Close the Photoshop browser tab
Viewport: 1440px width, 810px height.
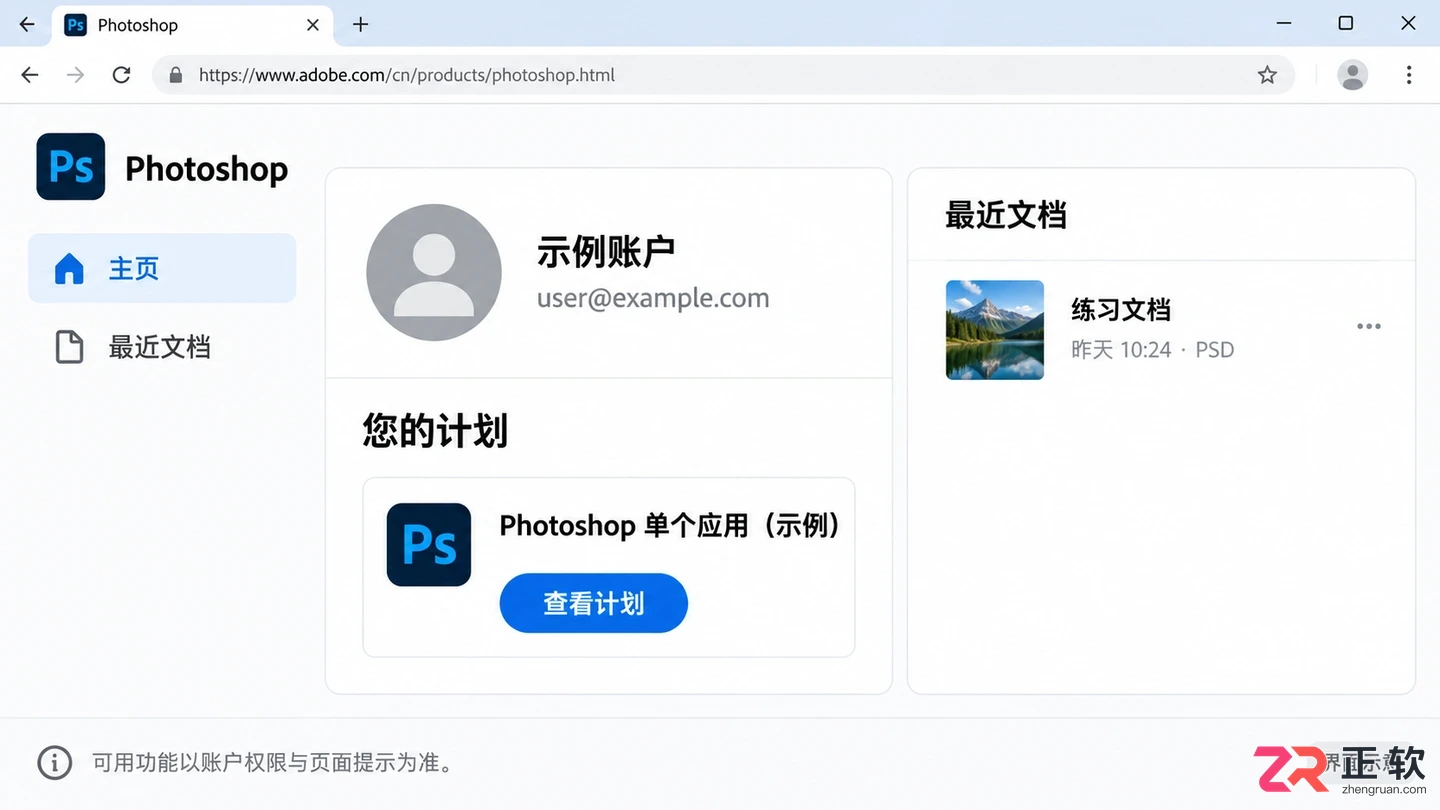tap(313, 25)
